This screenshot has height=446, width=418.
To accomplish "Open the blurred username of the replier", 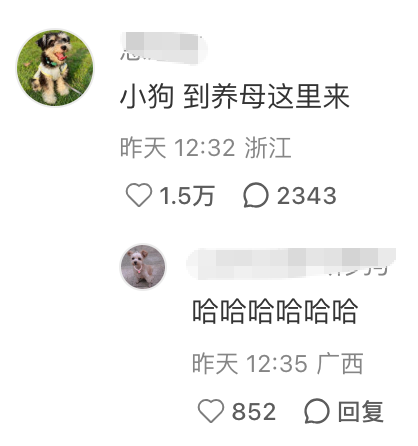I will click(291, 263).
